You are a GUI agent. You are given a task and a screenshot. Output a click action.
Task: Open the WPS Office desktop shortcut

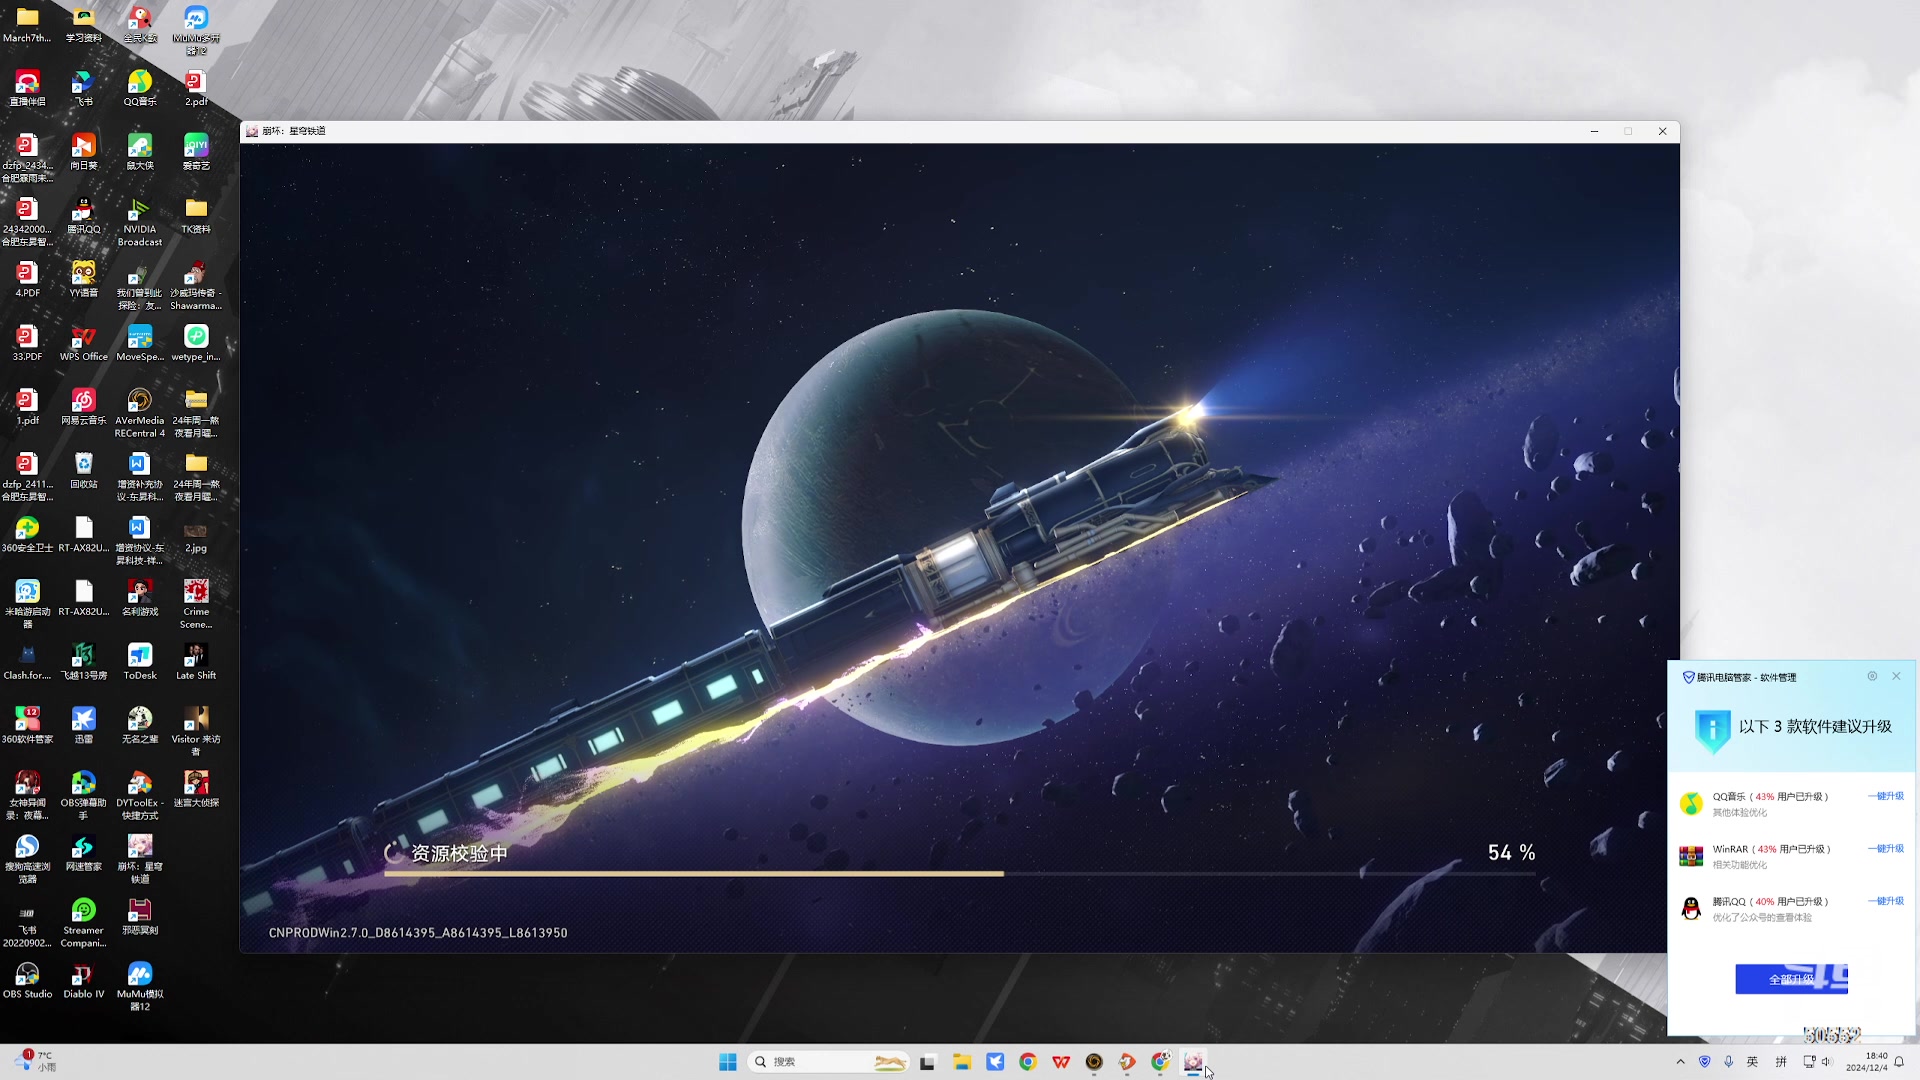[84, 343]
